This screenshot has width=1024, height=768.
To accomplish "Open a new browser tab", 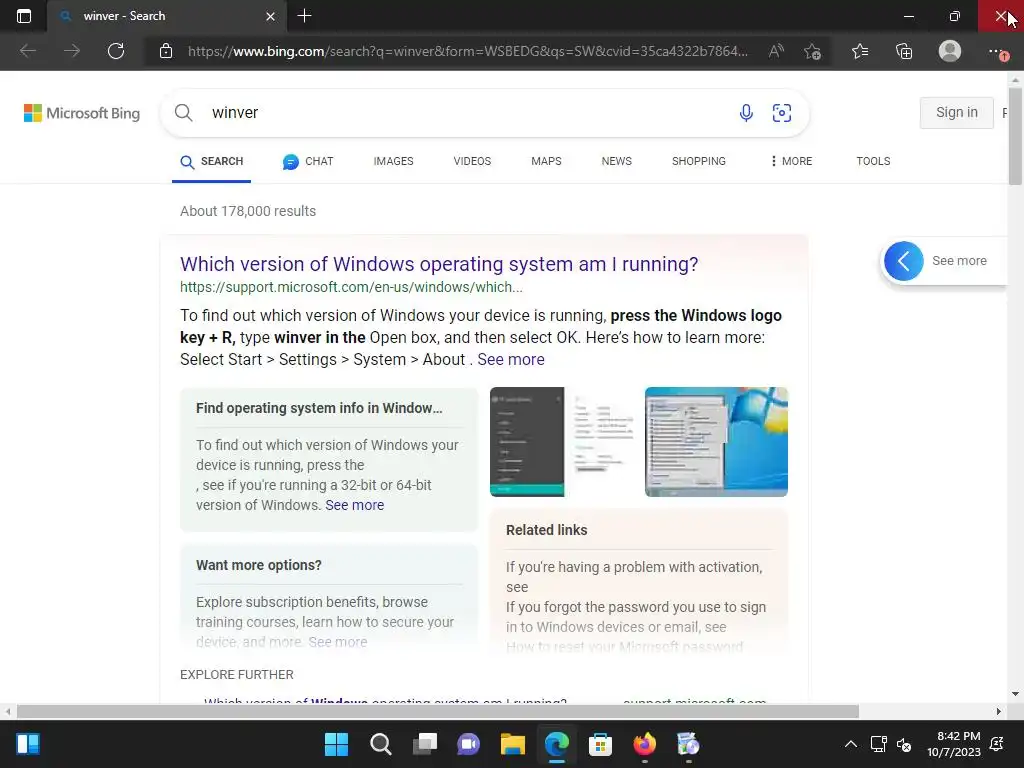I will tap(304, 16).
